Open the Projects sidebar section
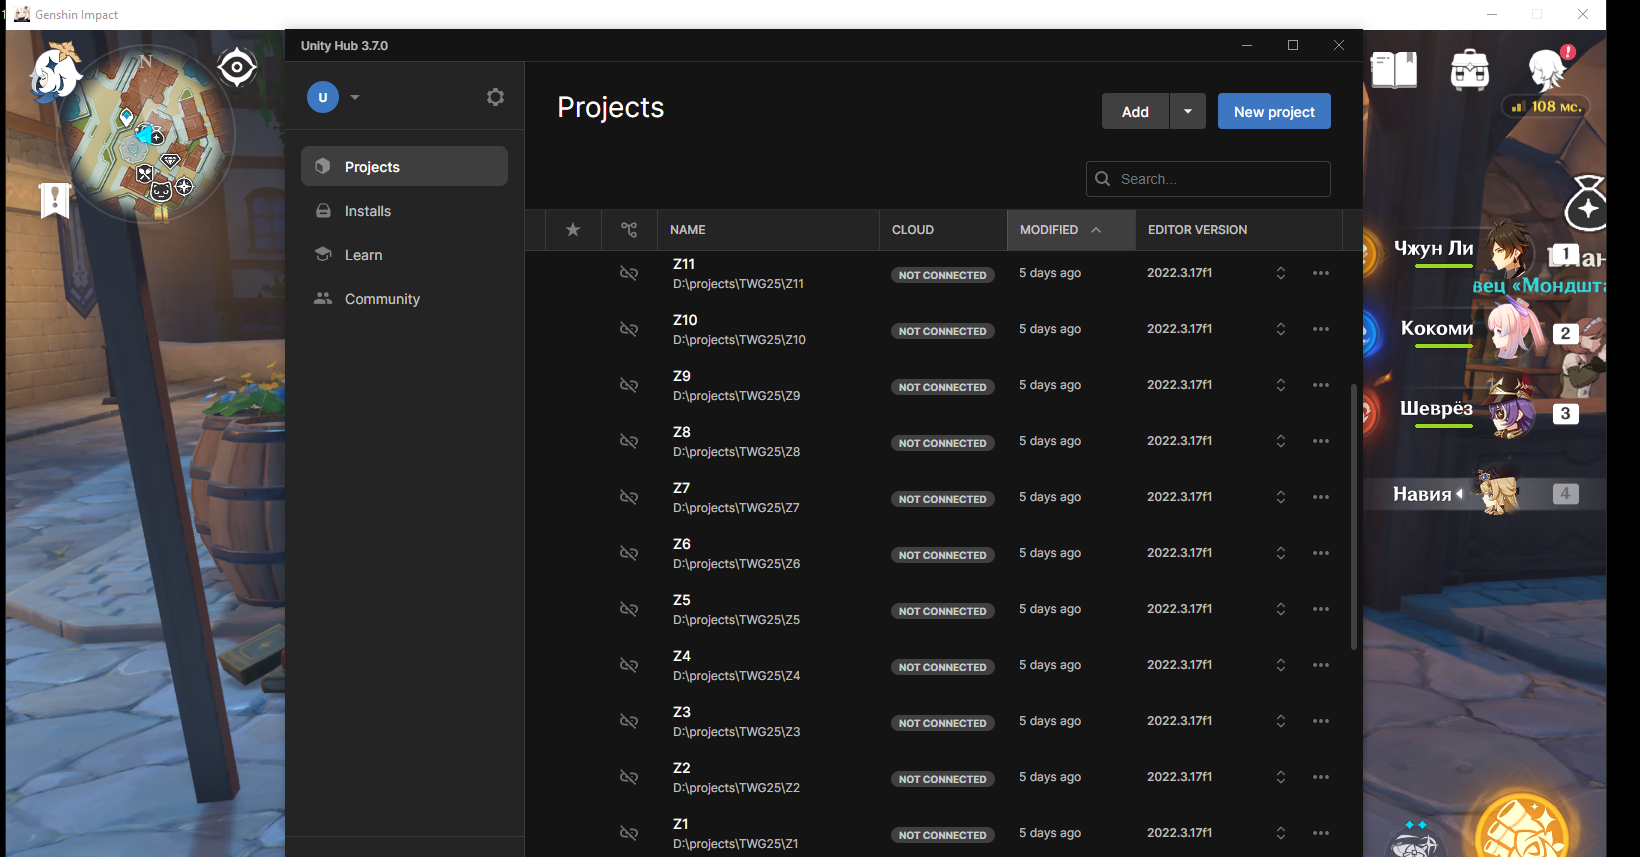 click(x=404, y=166)
